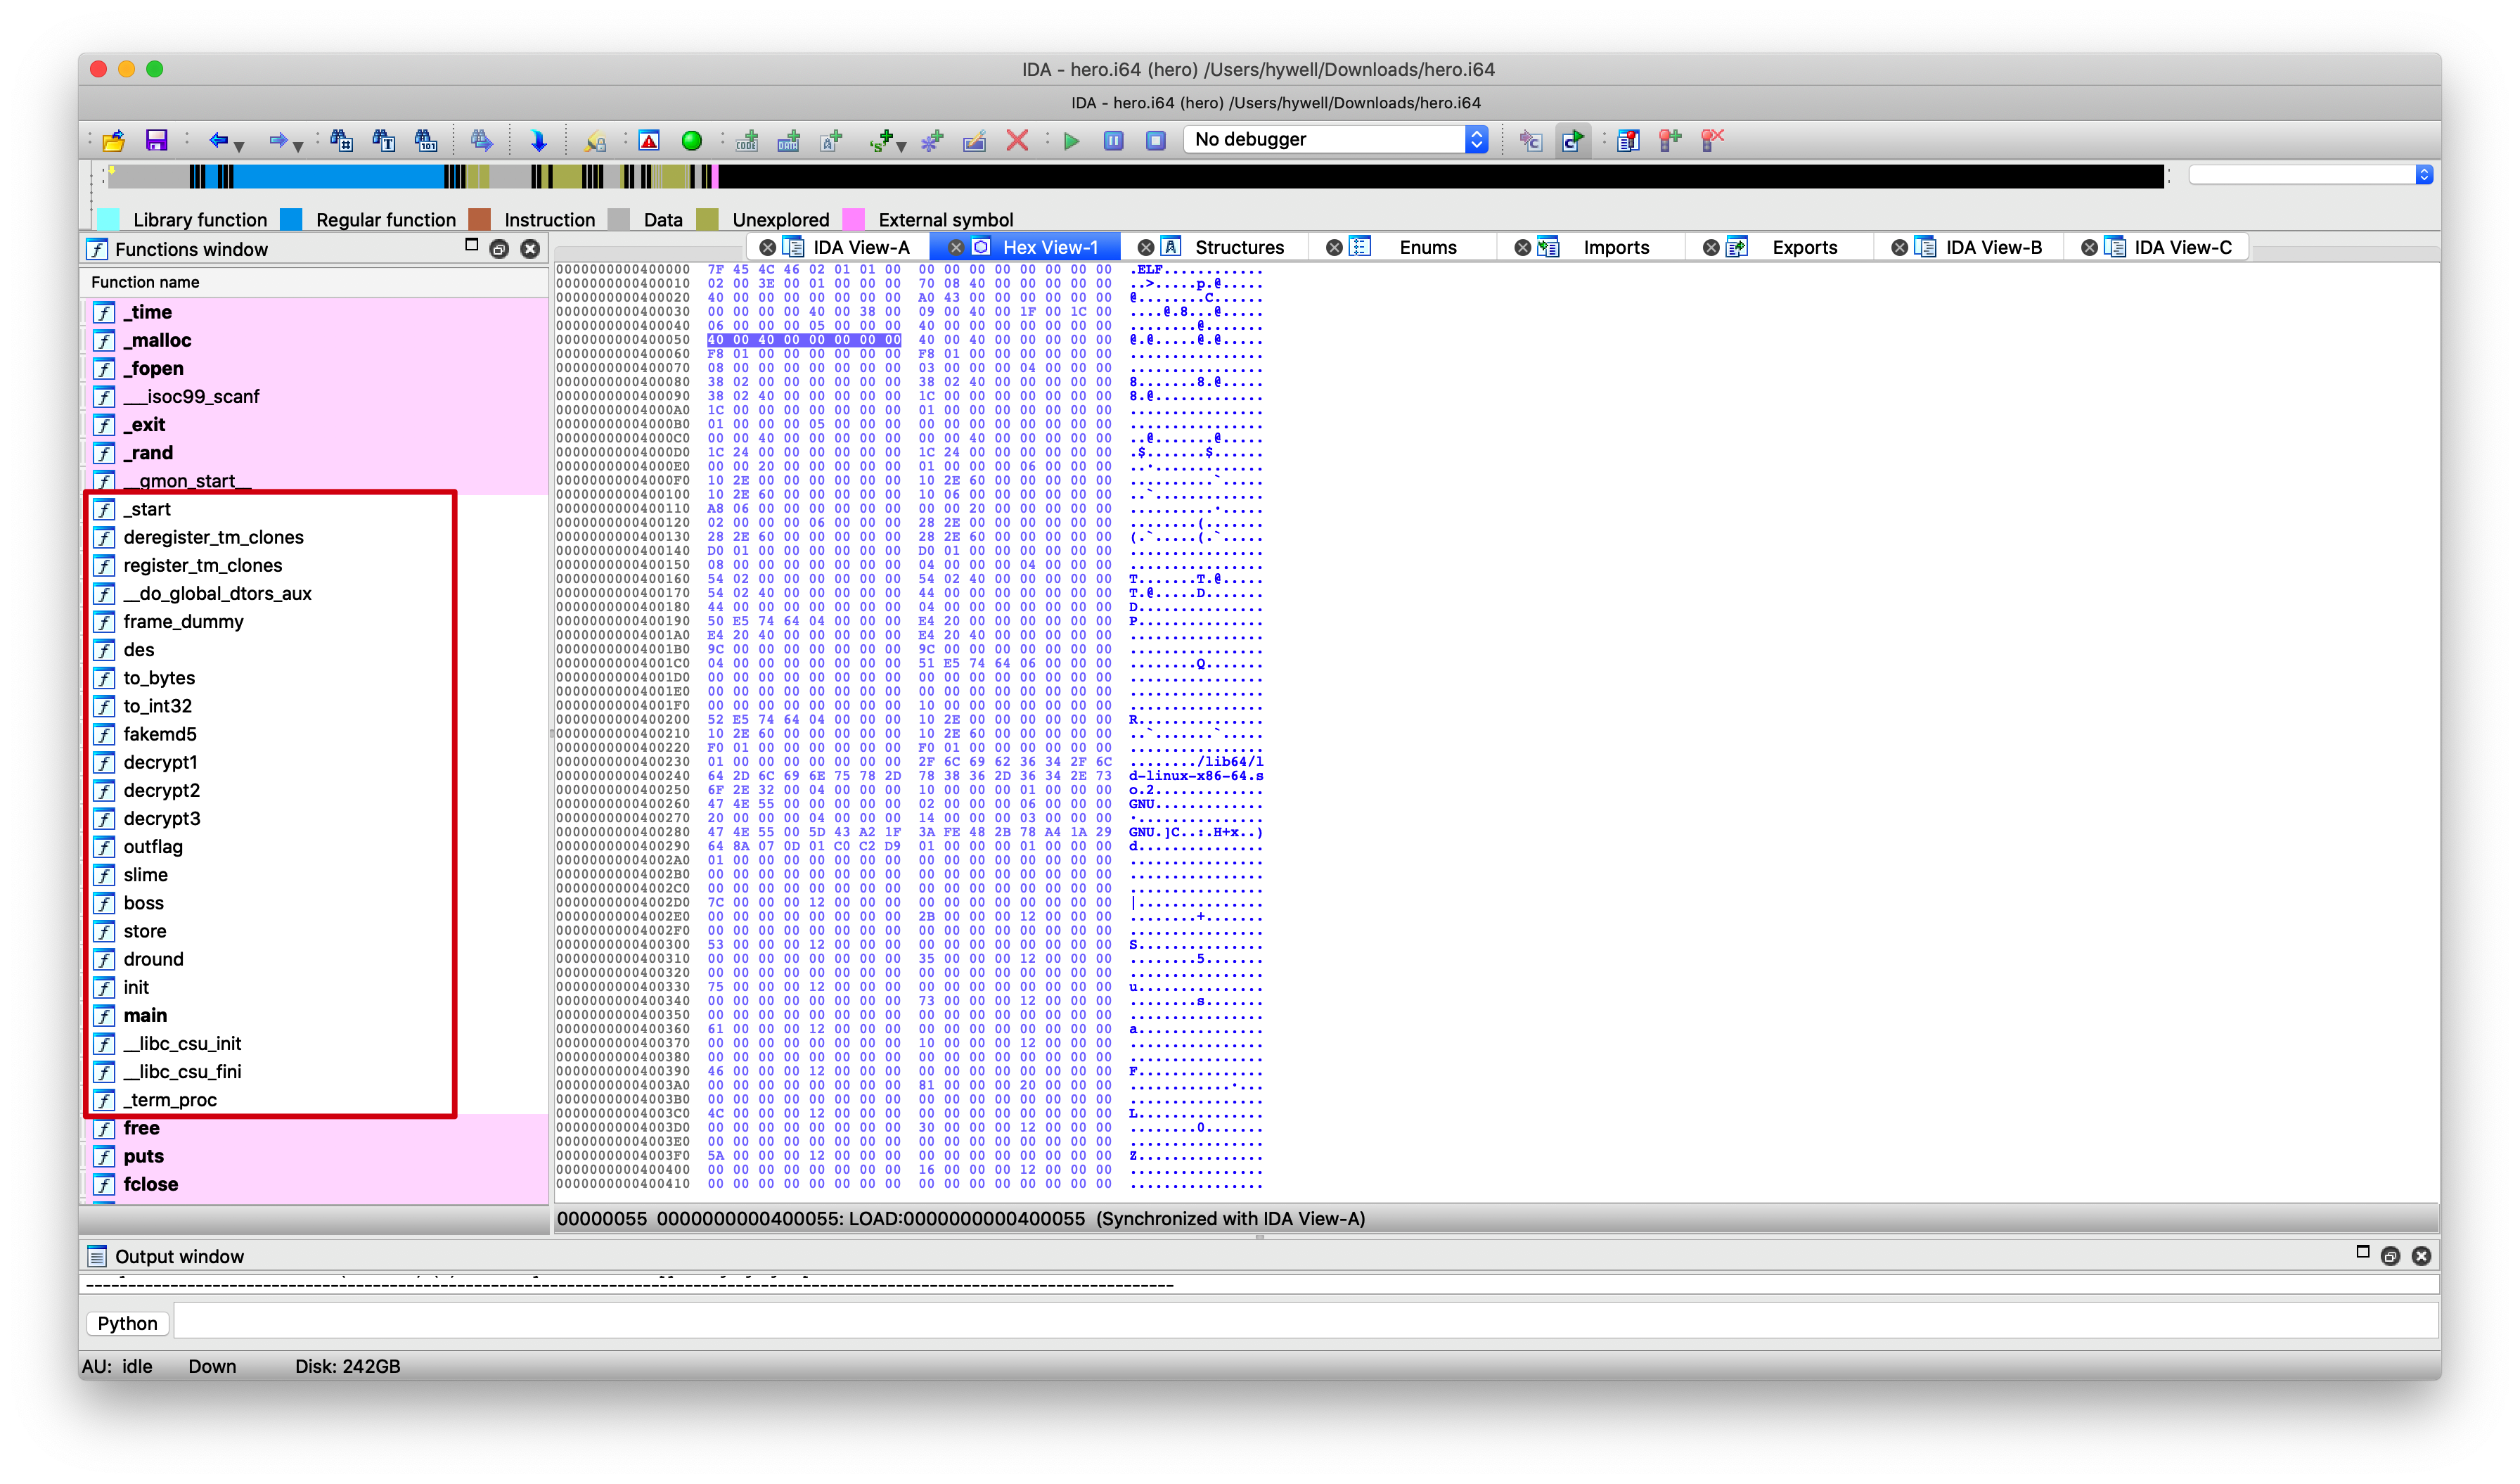Image resolution: width=2520 pixels, height=1484 pixels.
Task: Select decrypt2 in Functions window
Action: (x=162, y=790)
